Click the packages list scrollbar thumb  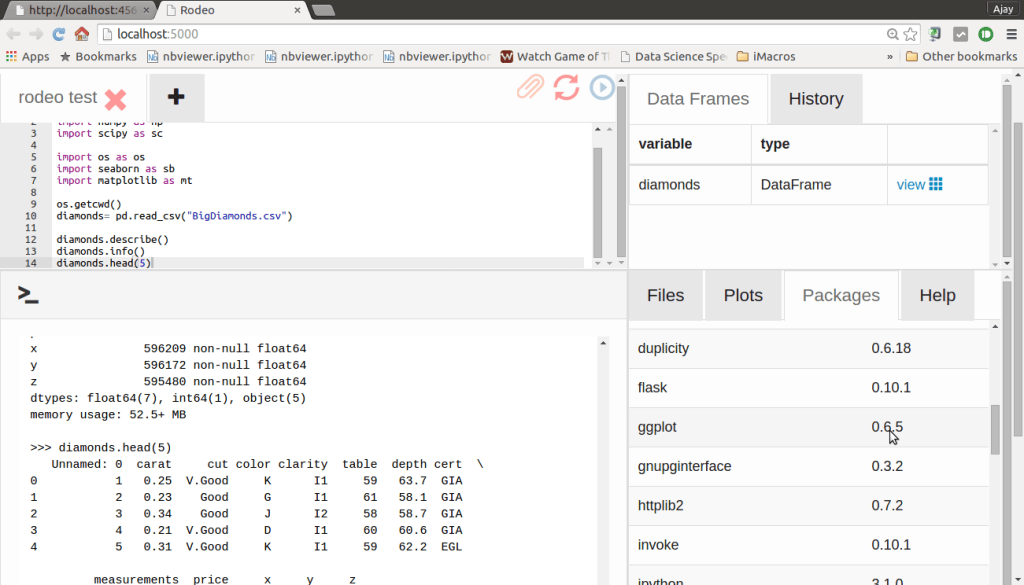pos(995,429)
